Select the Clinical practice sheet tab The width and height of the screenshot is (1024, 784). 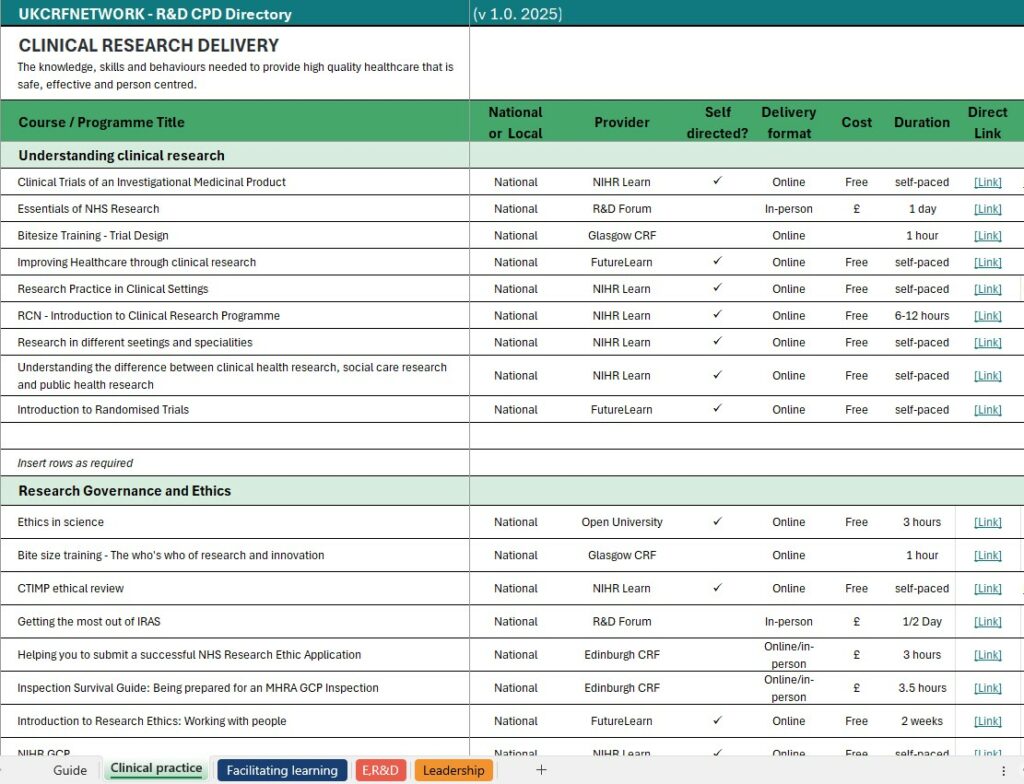pos(156,768)
